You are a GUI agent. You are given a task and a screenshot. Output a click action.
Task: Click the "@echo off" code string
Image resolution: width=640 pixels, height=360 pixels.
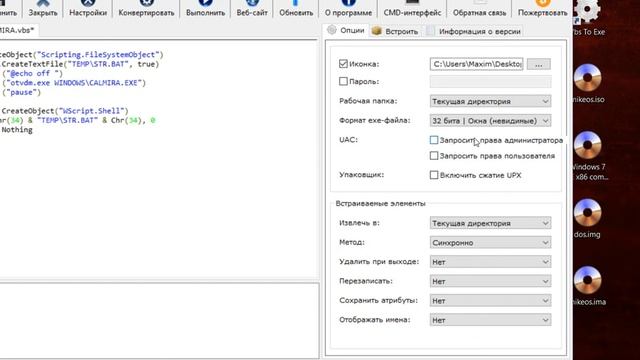35,73
